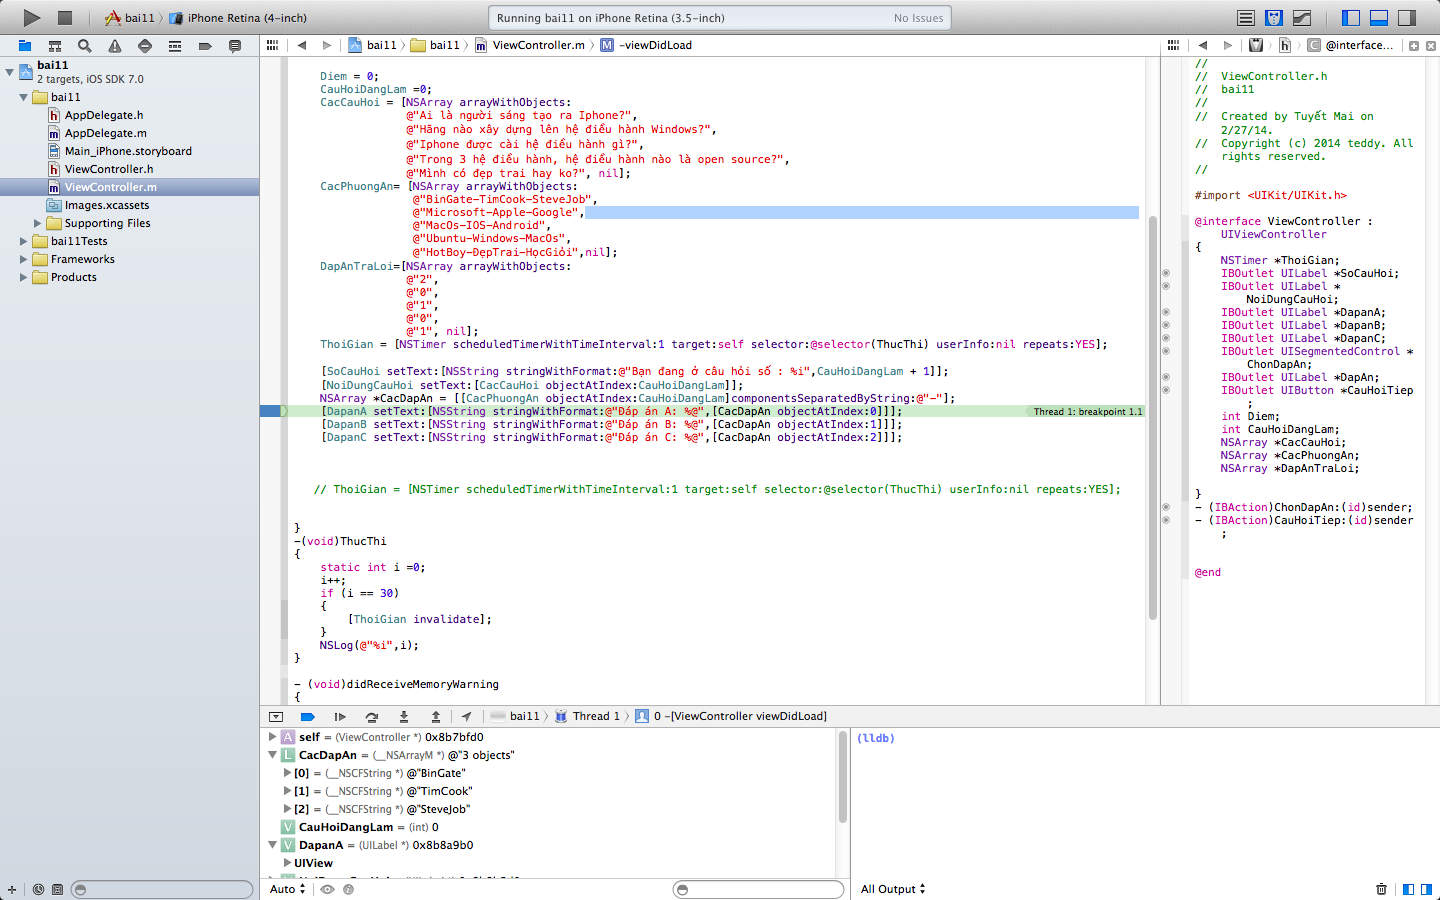Toggle Quick Look eye icon in variables view
Image resolution: width=1440 pixels, height=900 pixels.
[328, 889]
